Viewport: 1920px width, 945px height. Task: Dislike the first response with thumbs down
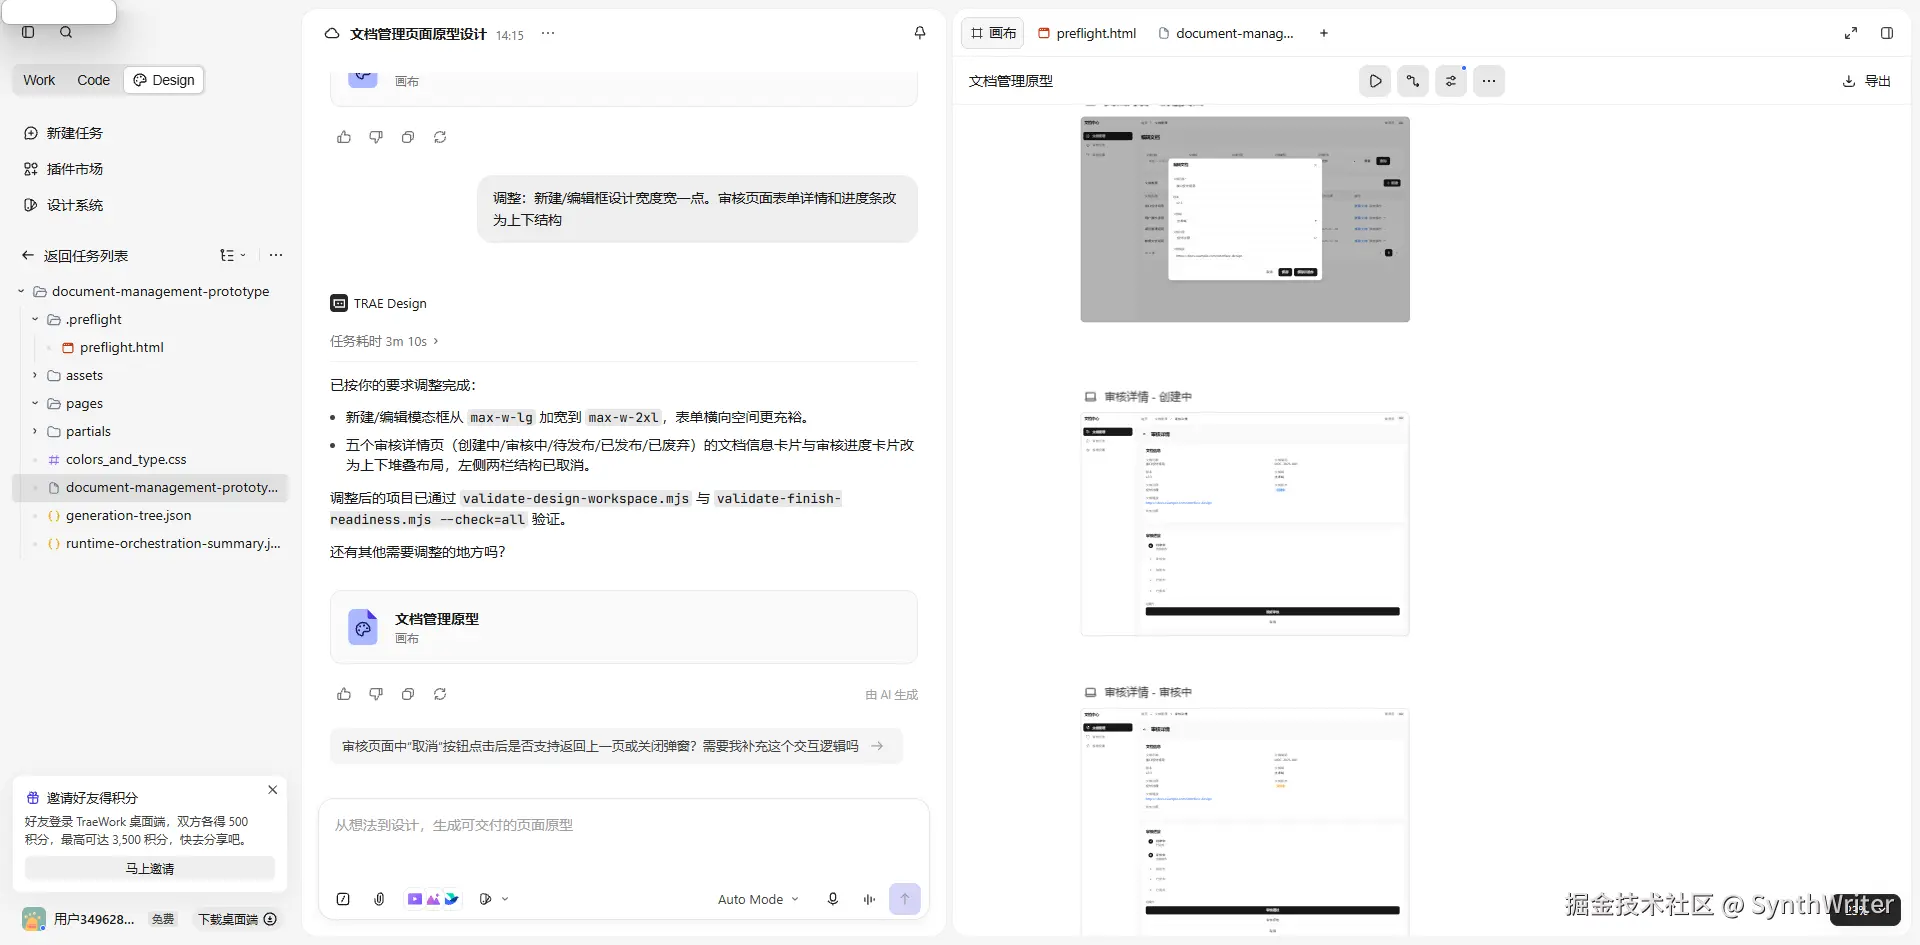(376, 137)
